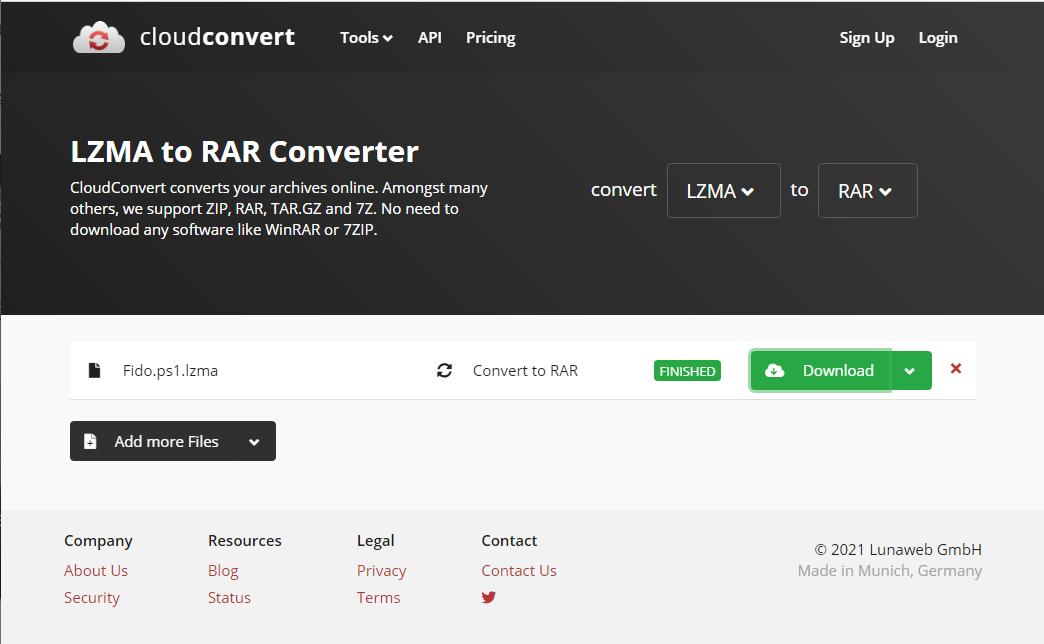
Task: Click the CloudConvert cloud logo icon
Action: pyautogui.click(x=99, y=38)
